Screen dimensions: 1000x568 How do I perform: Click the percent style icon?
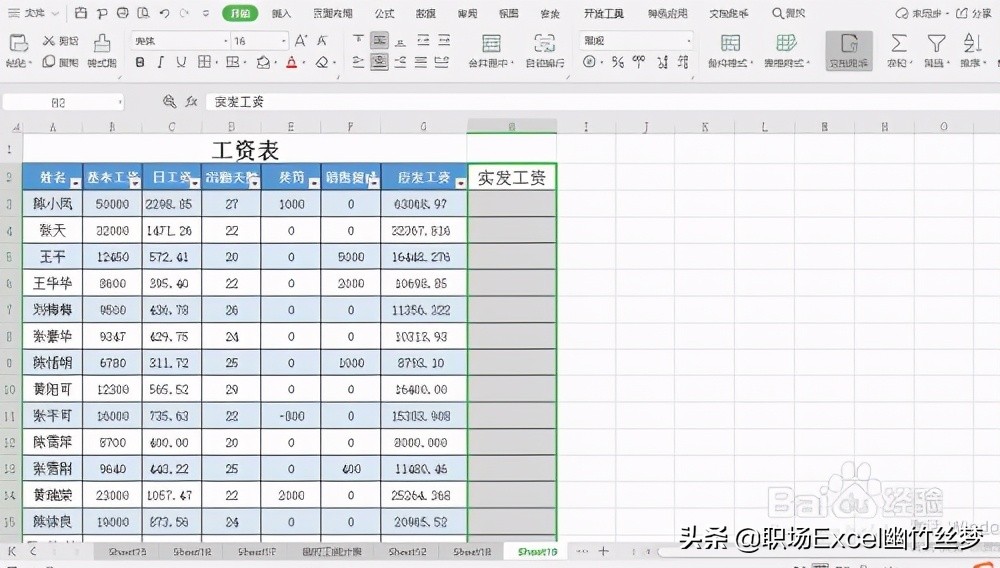pos(617,62)
